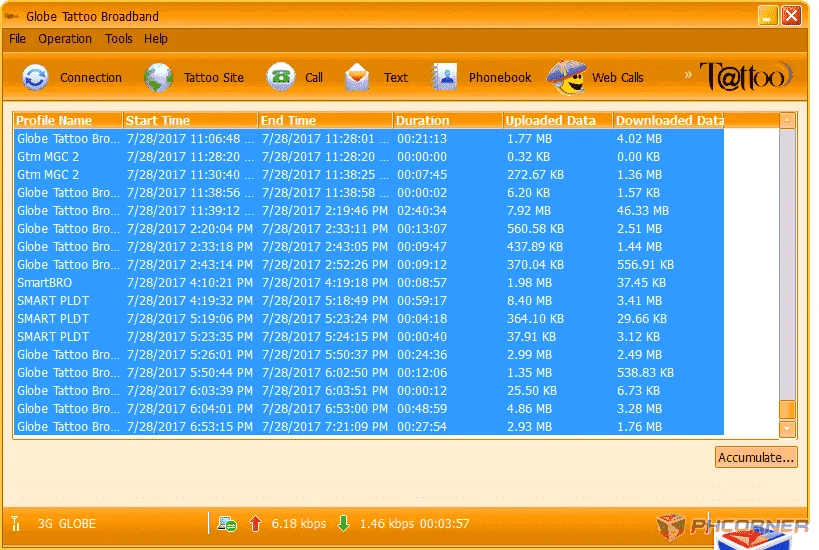Click uploaded data 272.67 KB cell
Screen dimensions: 819x550
click(x=535, y=174)
